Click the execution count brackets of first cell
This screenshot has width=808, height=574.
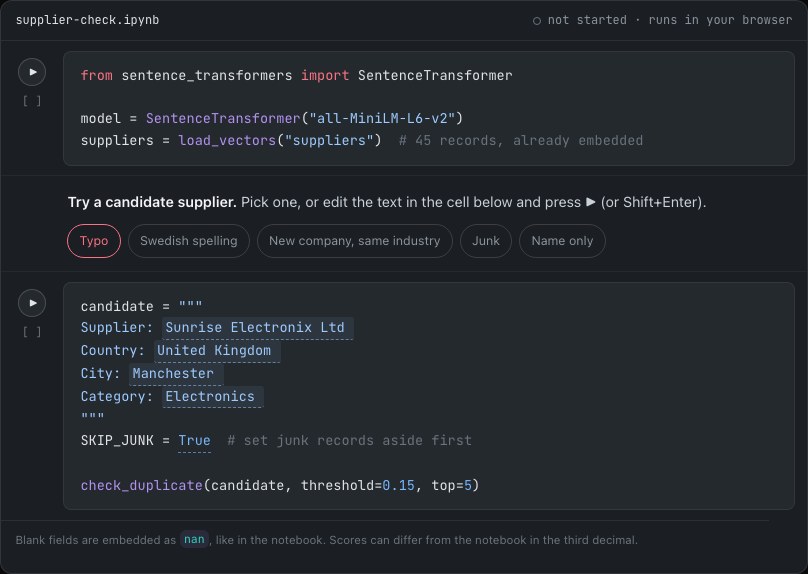(x=32, y=101)
